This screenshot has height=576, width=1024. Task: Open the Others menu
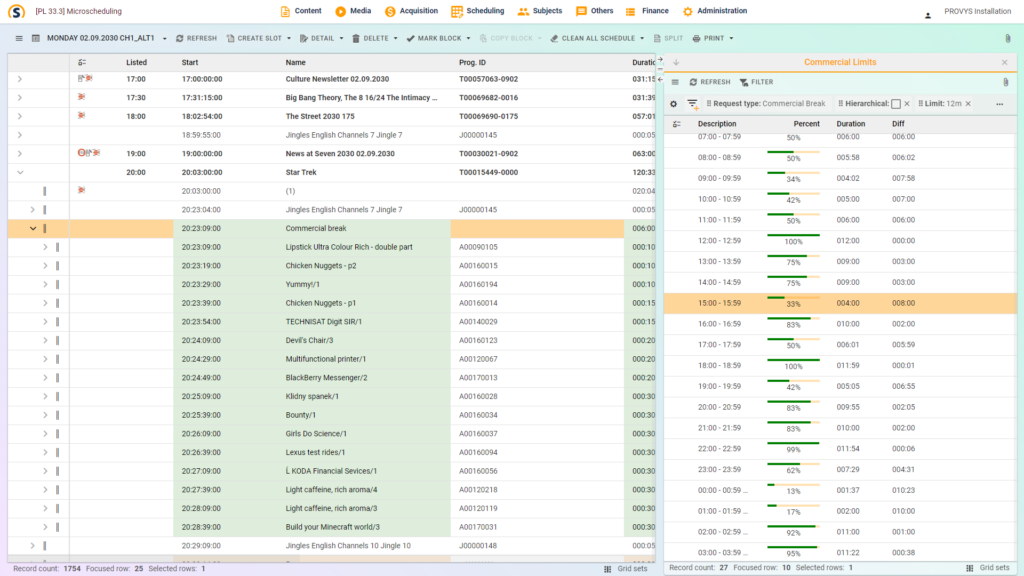(594, 11)
